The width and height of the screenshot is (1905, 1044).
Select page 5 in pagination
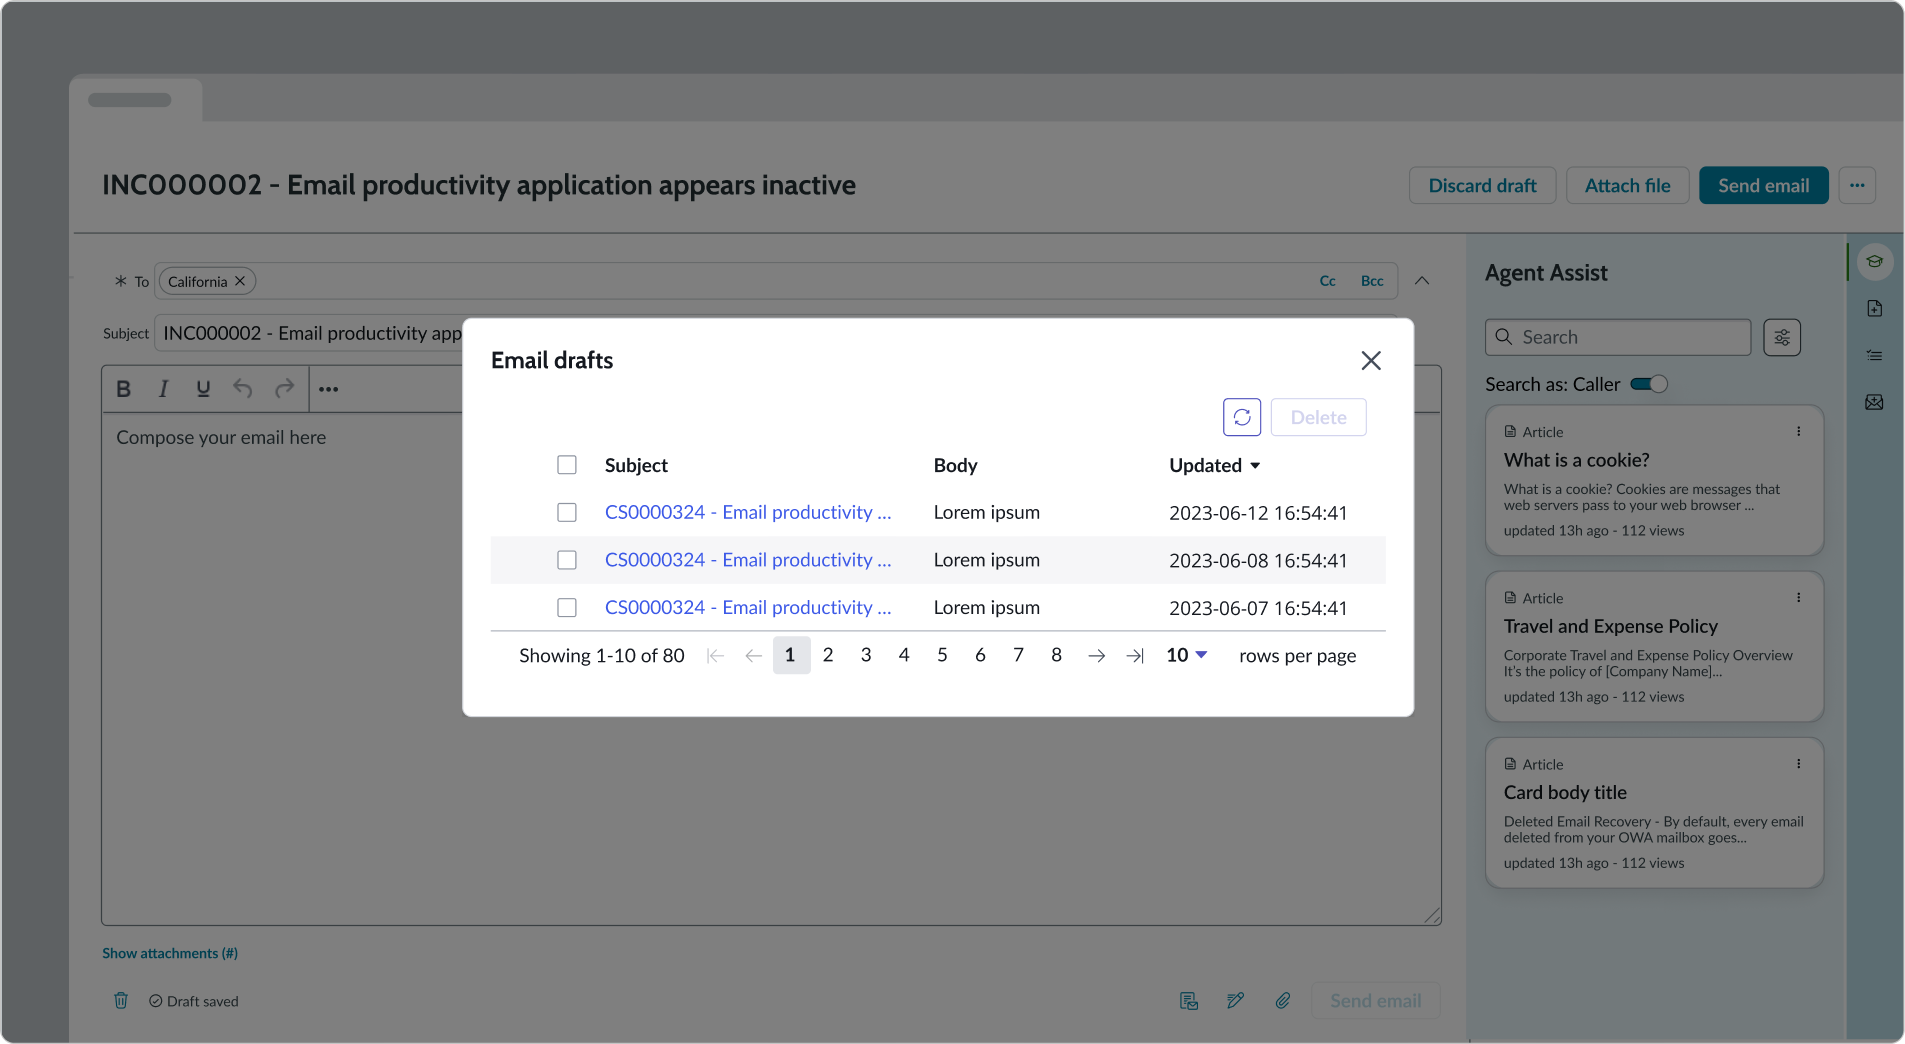[942, 655]
